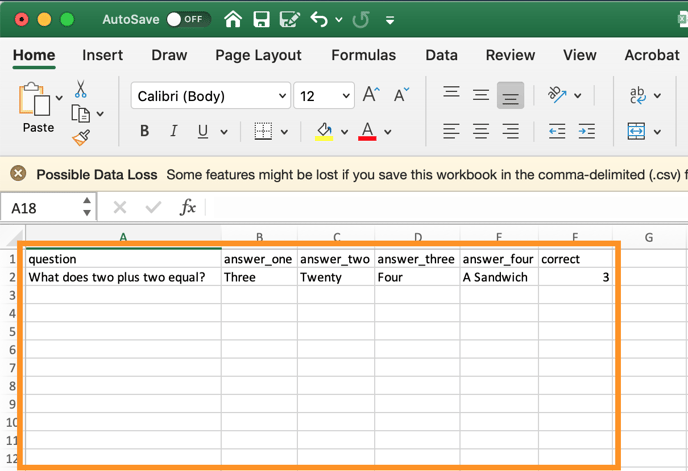Toggle the AutoSave switch
This screenshot has width=688, height=471.
click(184, 19)
